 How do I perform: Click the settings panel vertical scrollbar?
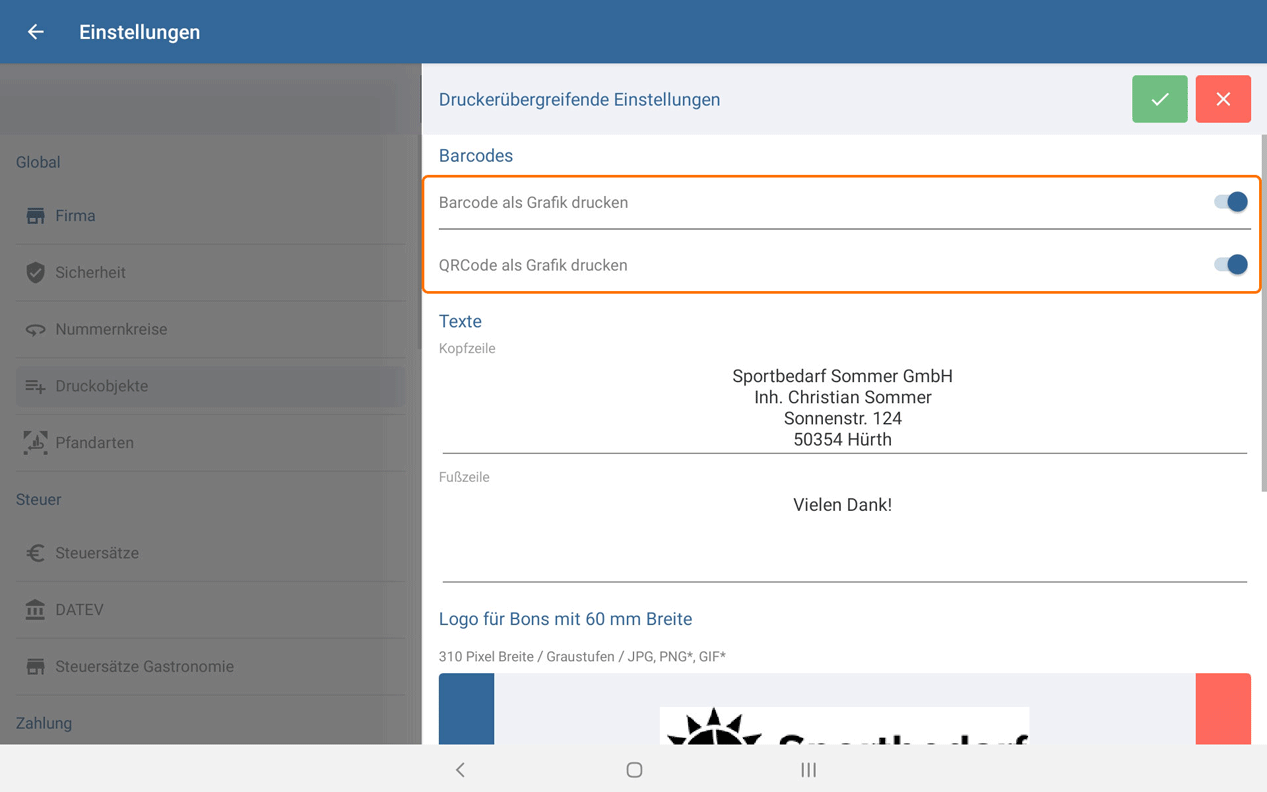(x=1263, y=313)
